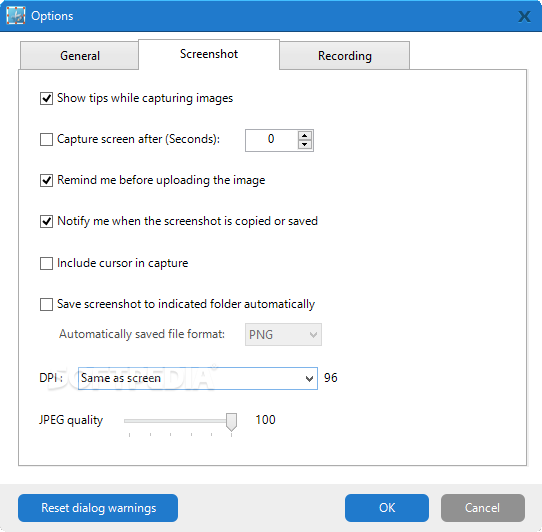Click the DPI value 96
This screenshot has width=542, height=532.
(330, 378)
